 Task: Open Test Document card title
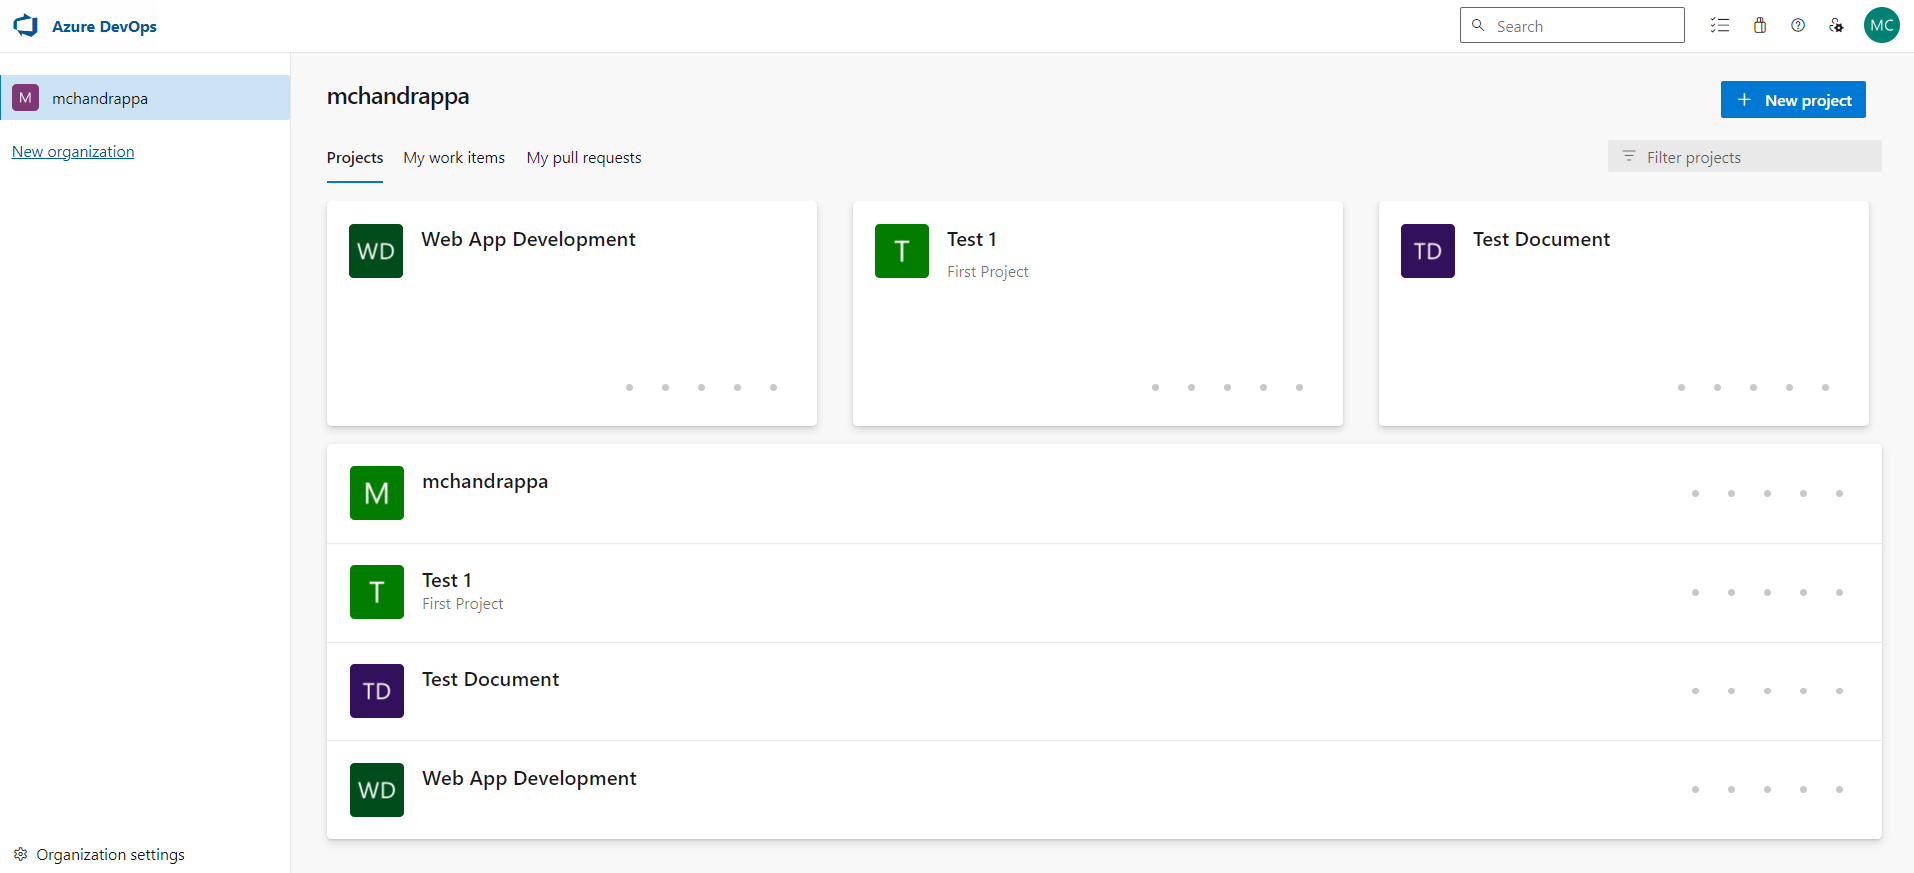click(1541, 240)
